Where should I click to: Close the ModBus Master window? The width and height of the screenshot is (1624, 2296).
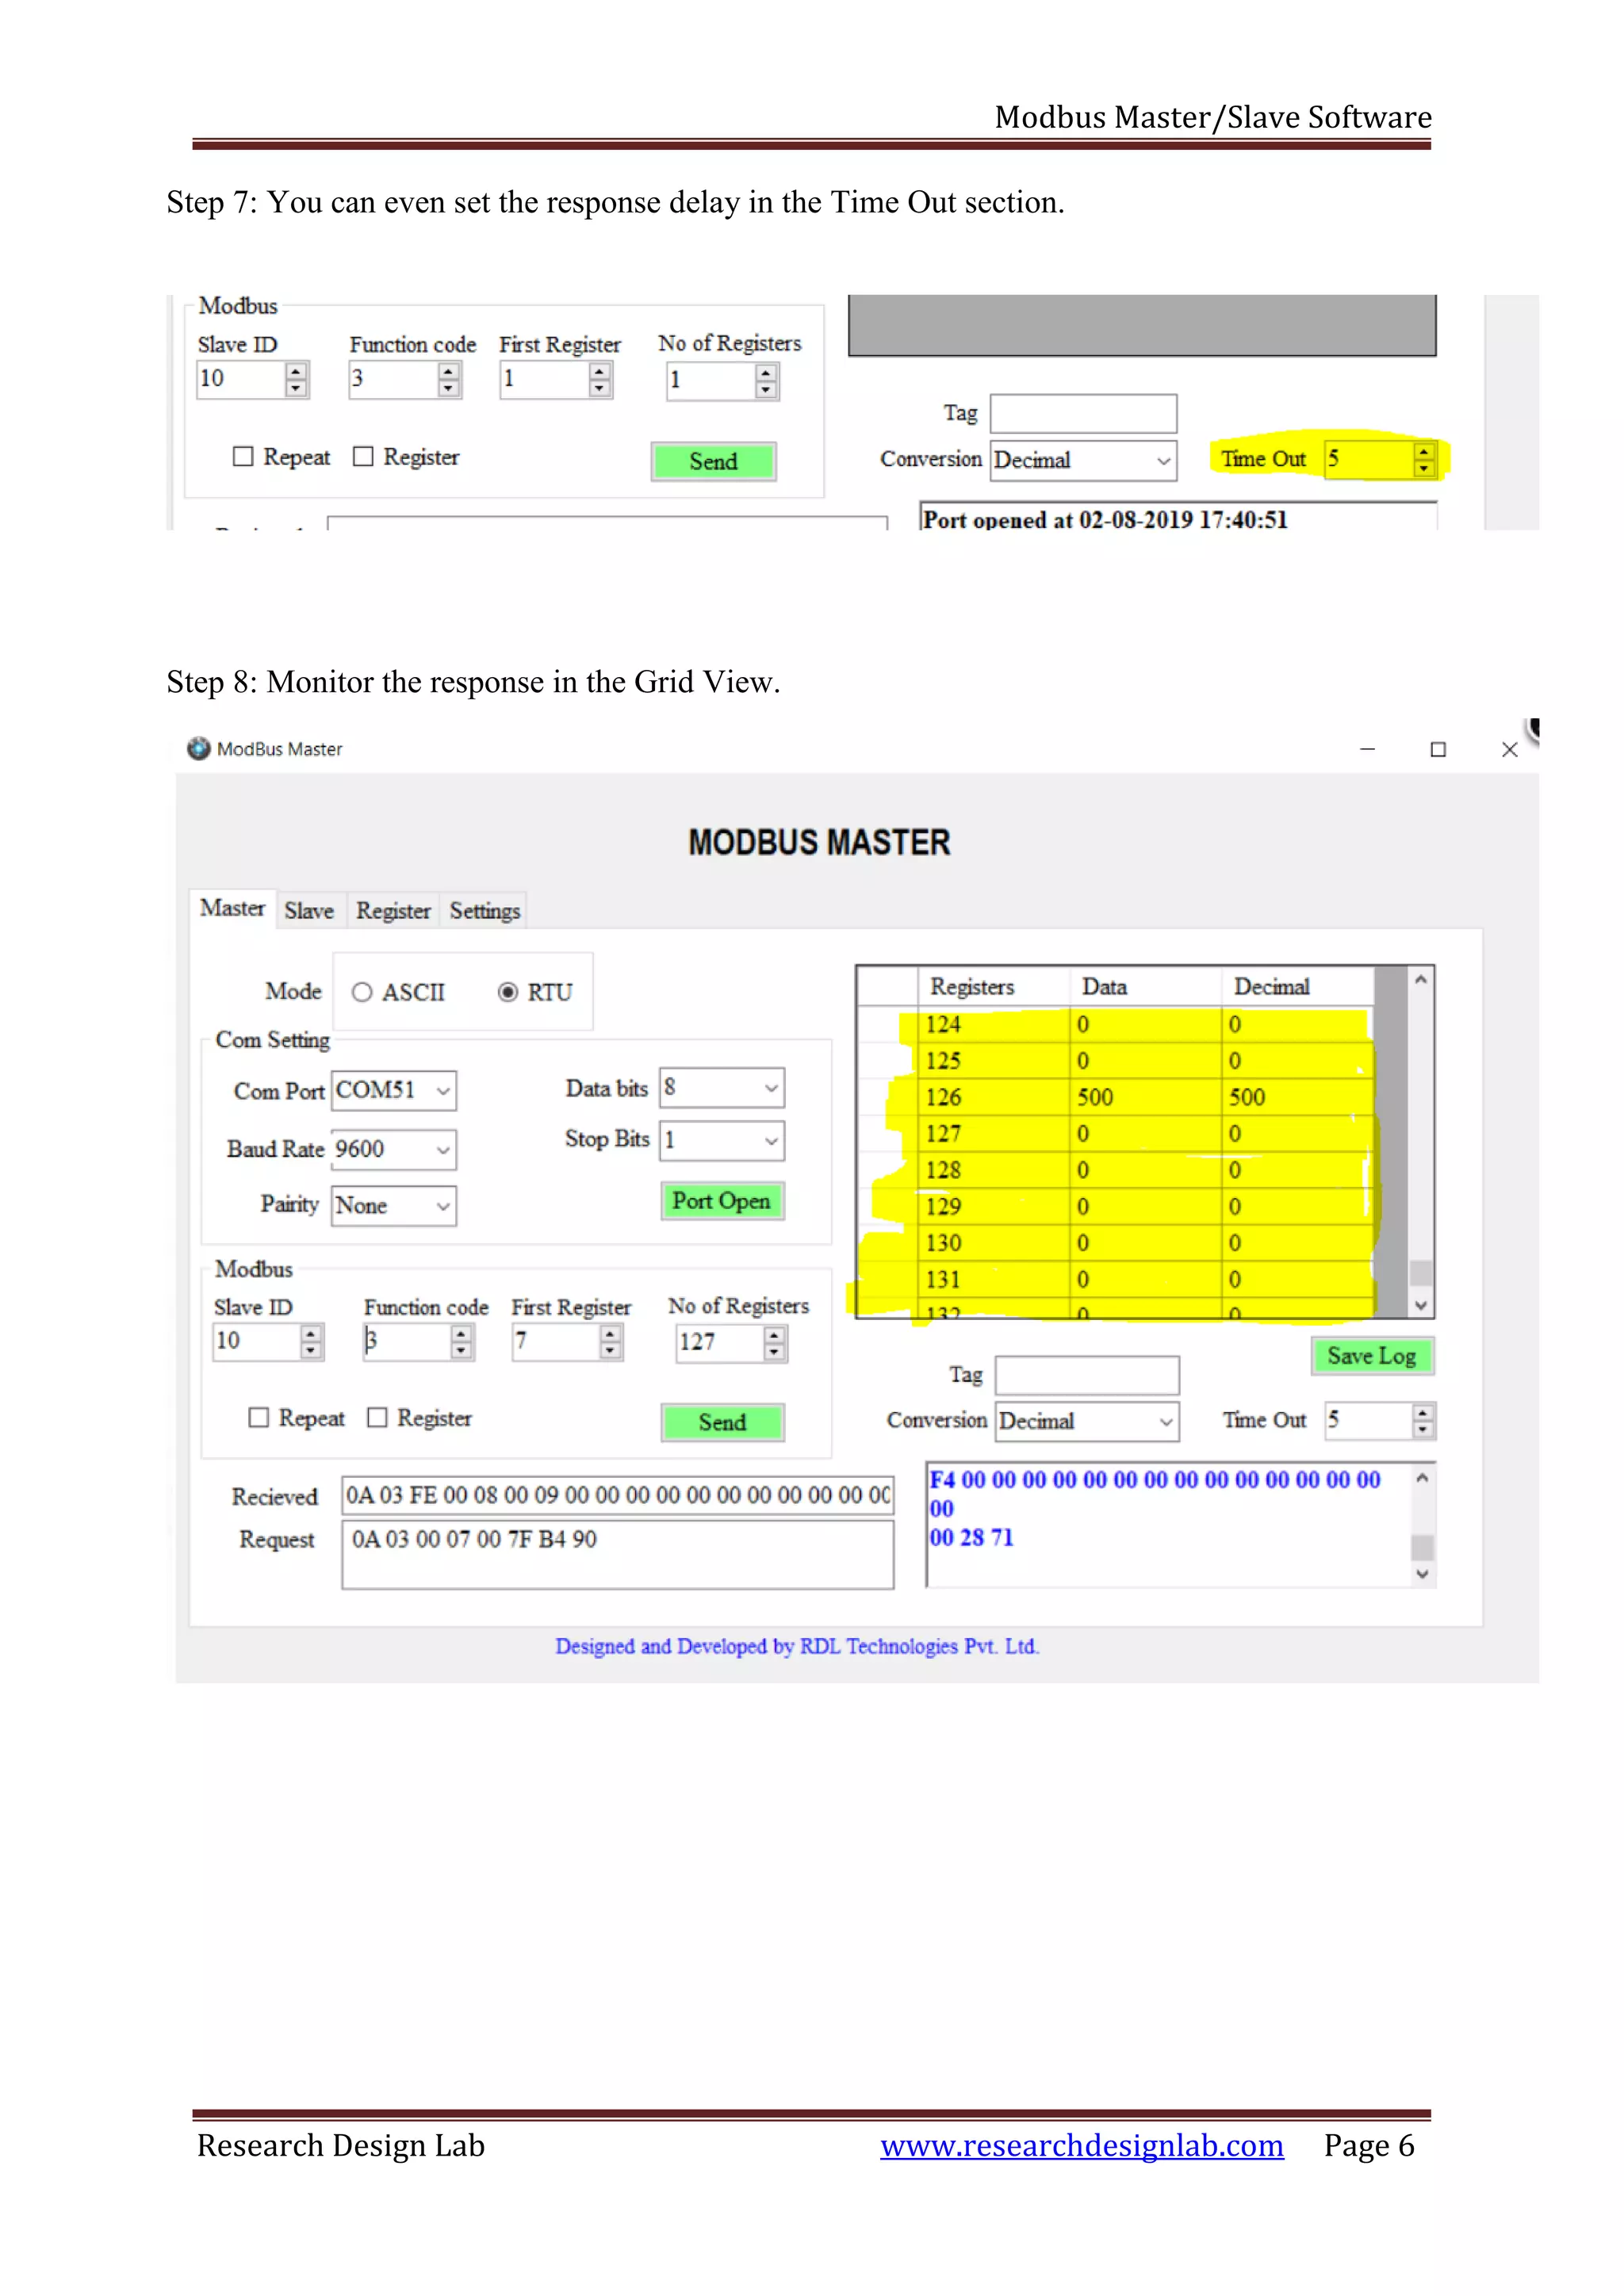[x=1510, y=749]
